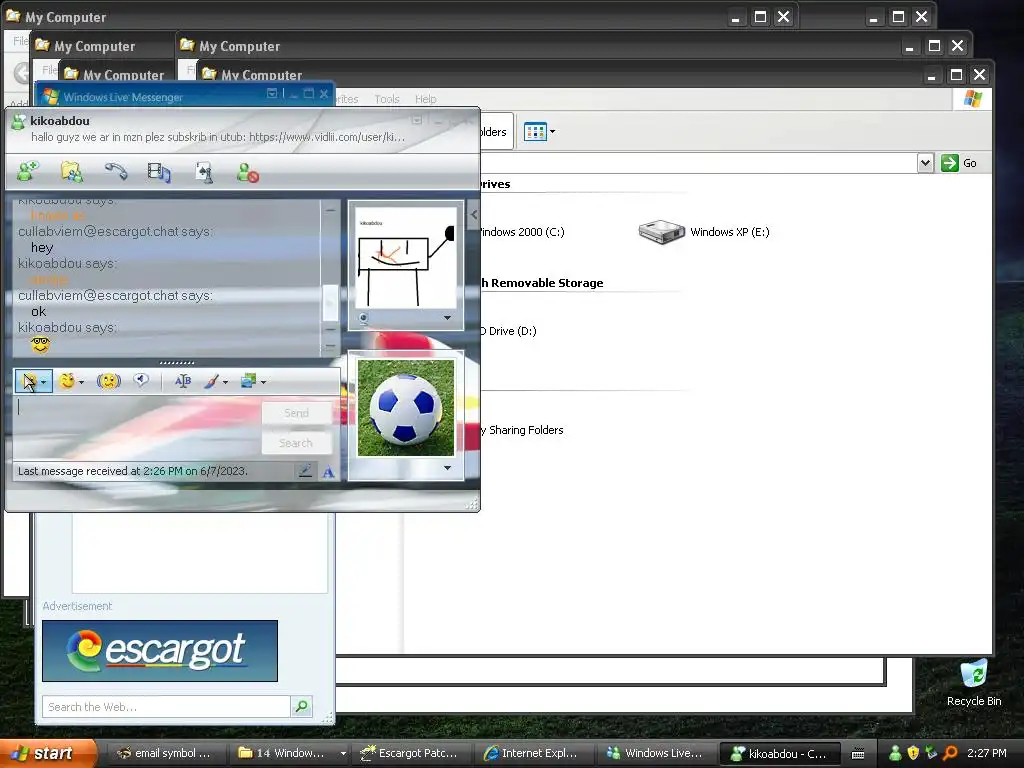
Task: Click the security shield tray icon
Action: point(913,753)
